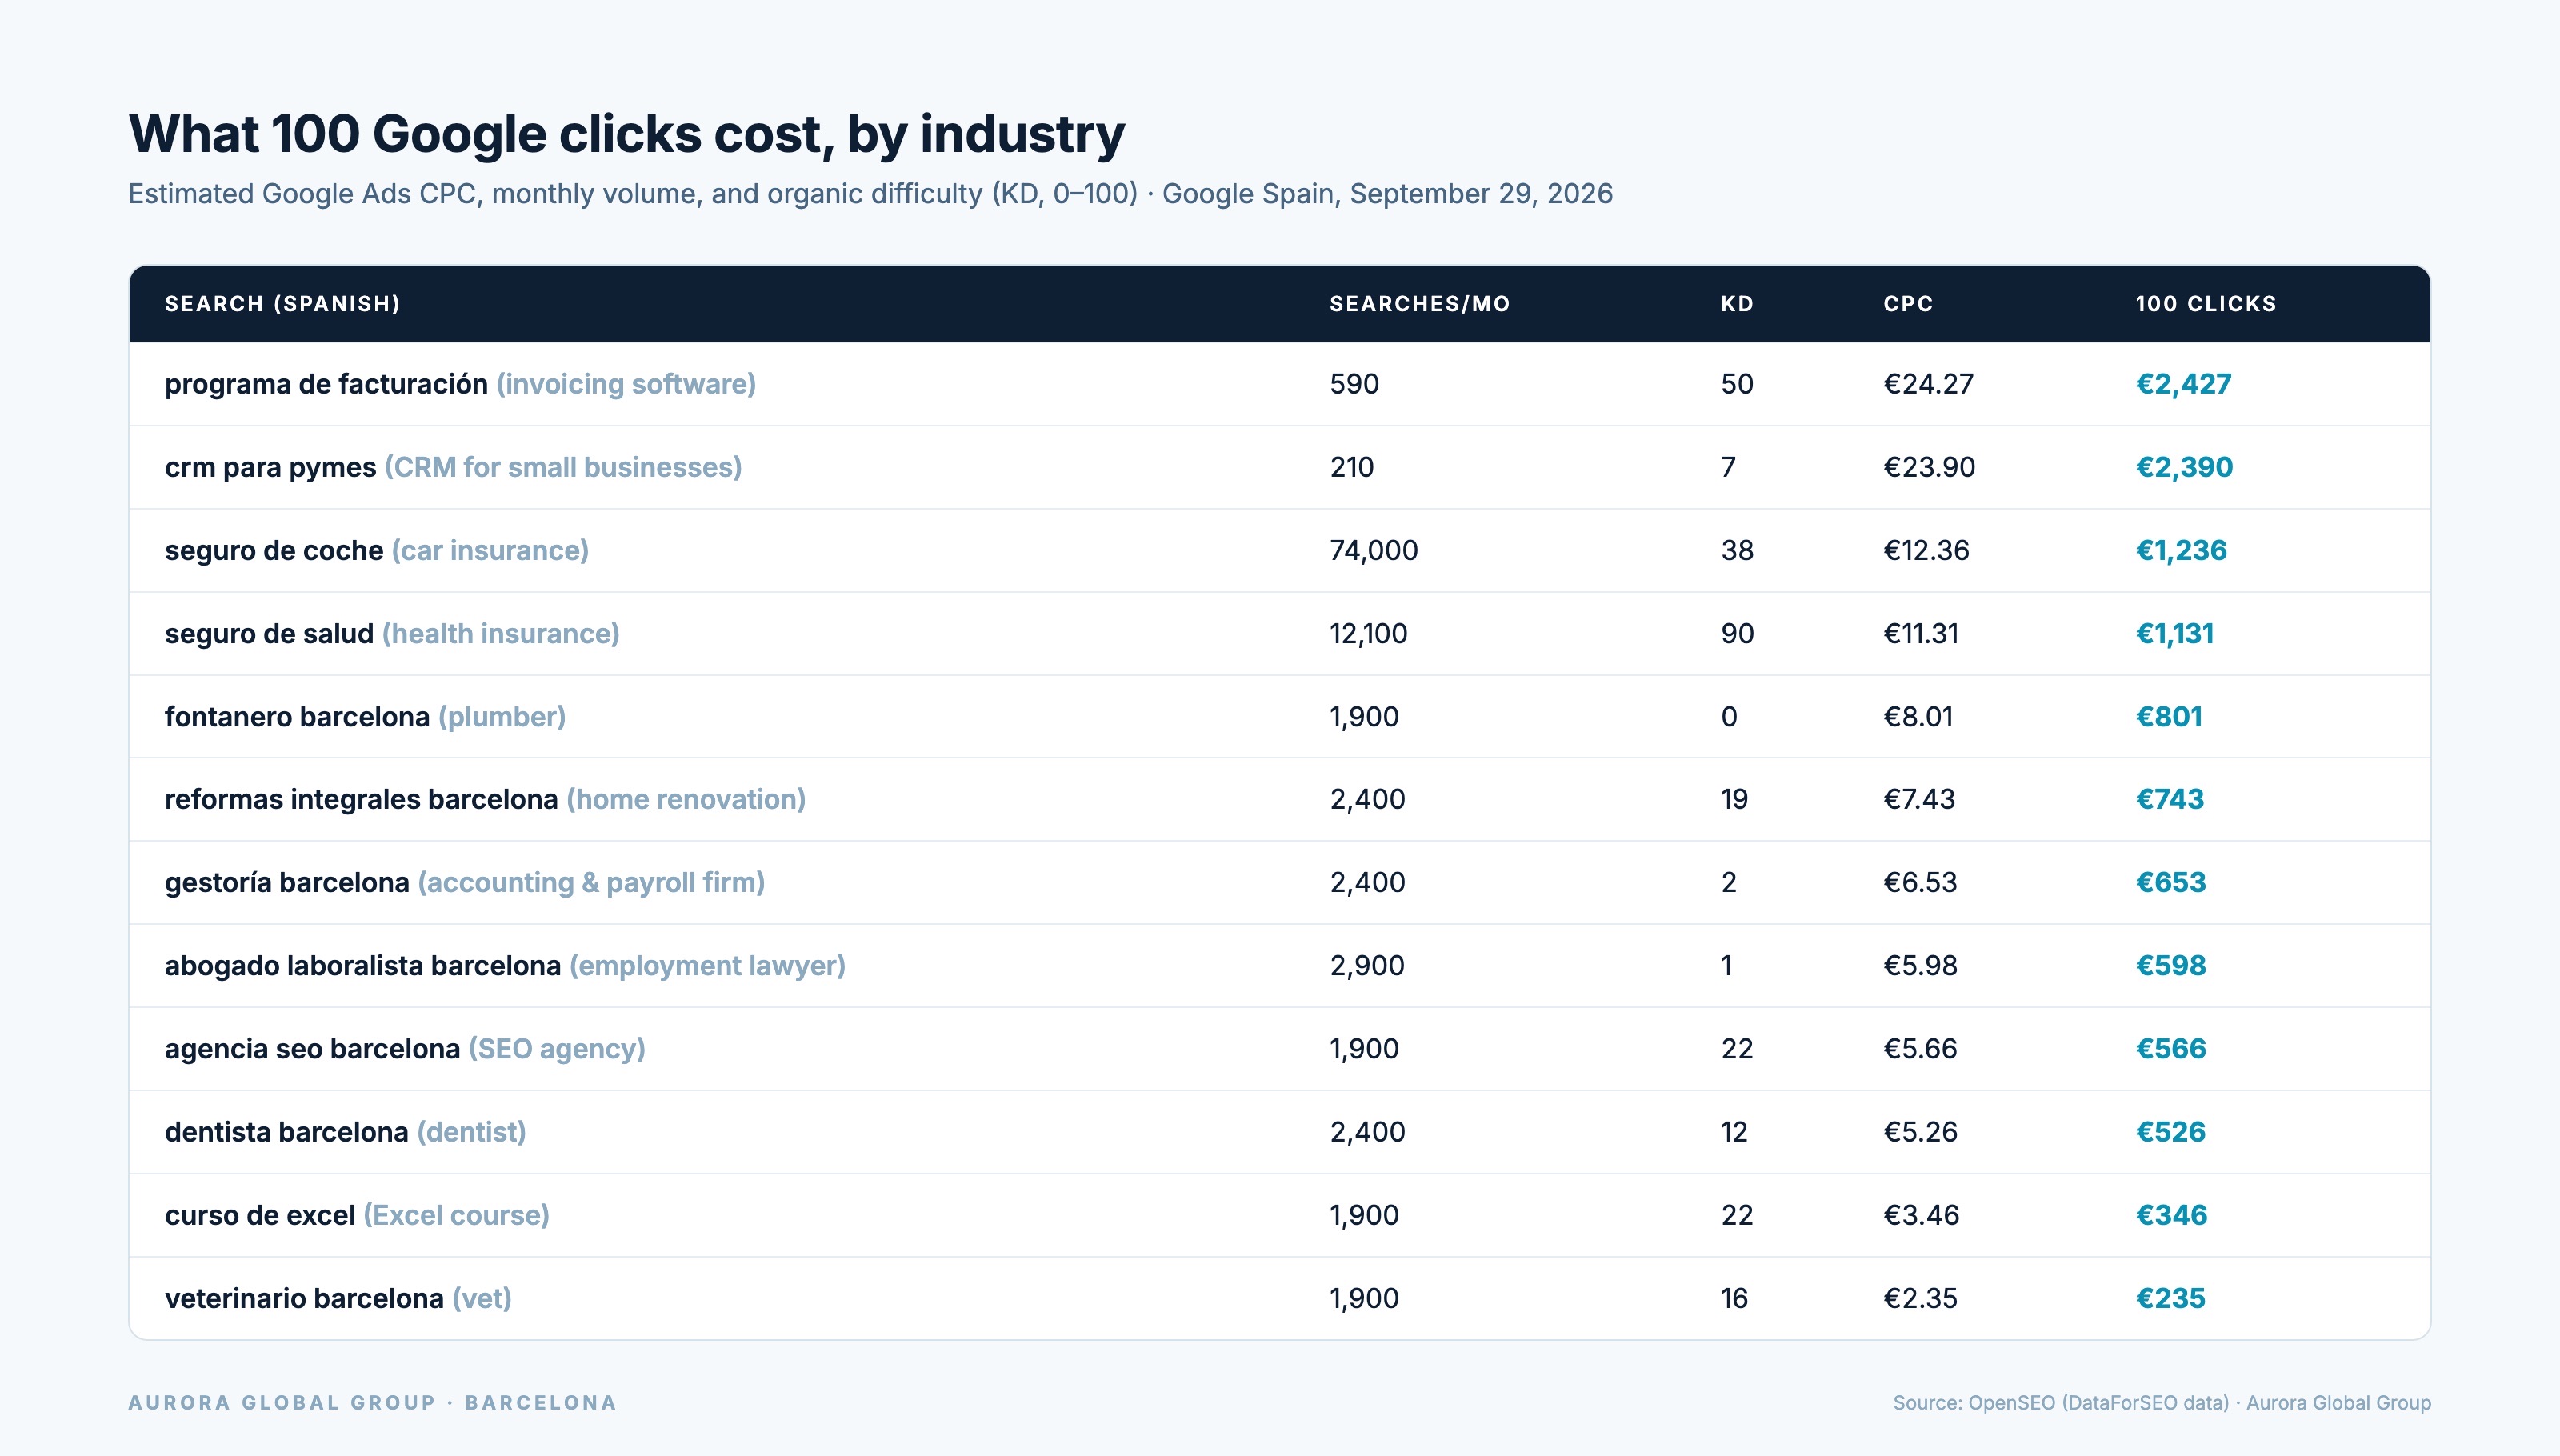Click the €8.01 CPC value
This screenshot has width=2560, height=1456.
[1918, 716]
